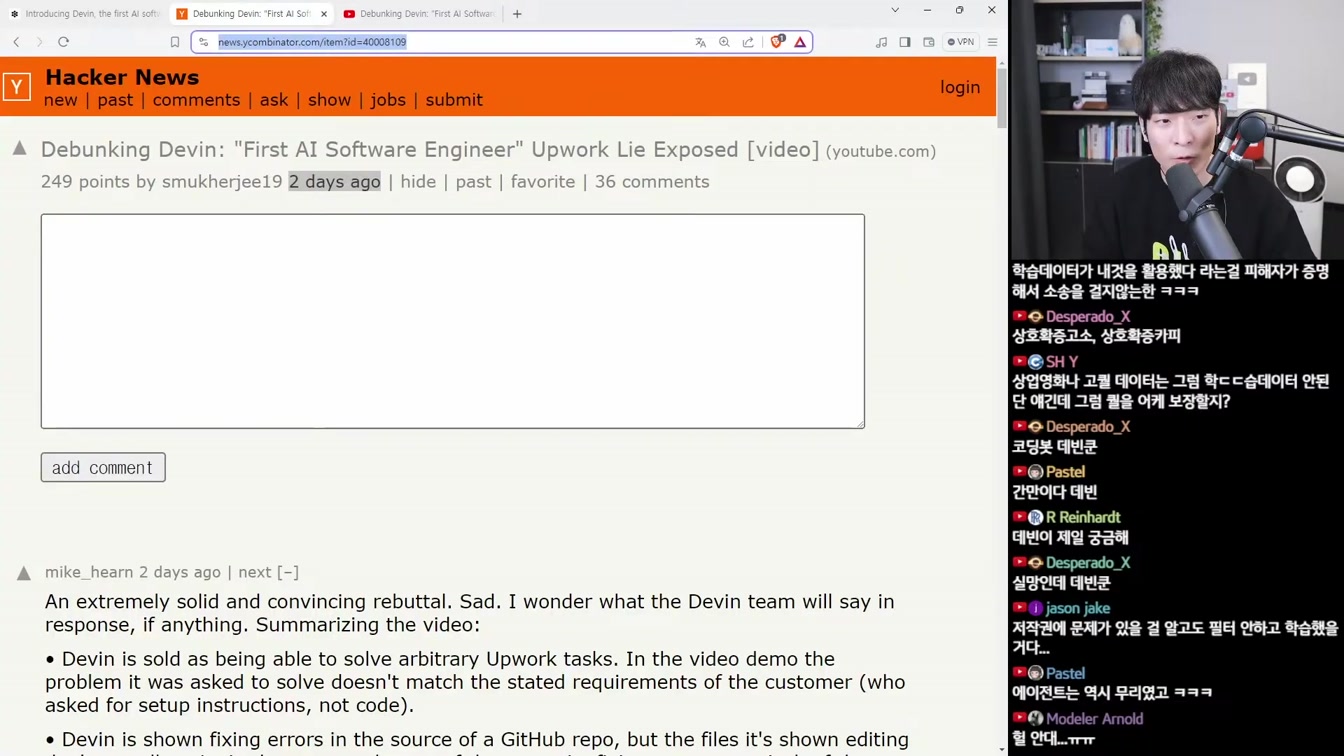Viewport: 1344px width, 756px height.
Task: Open the Brave Shields lion icon
Action: point(777,42)
